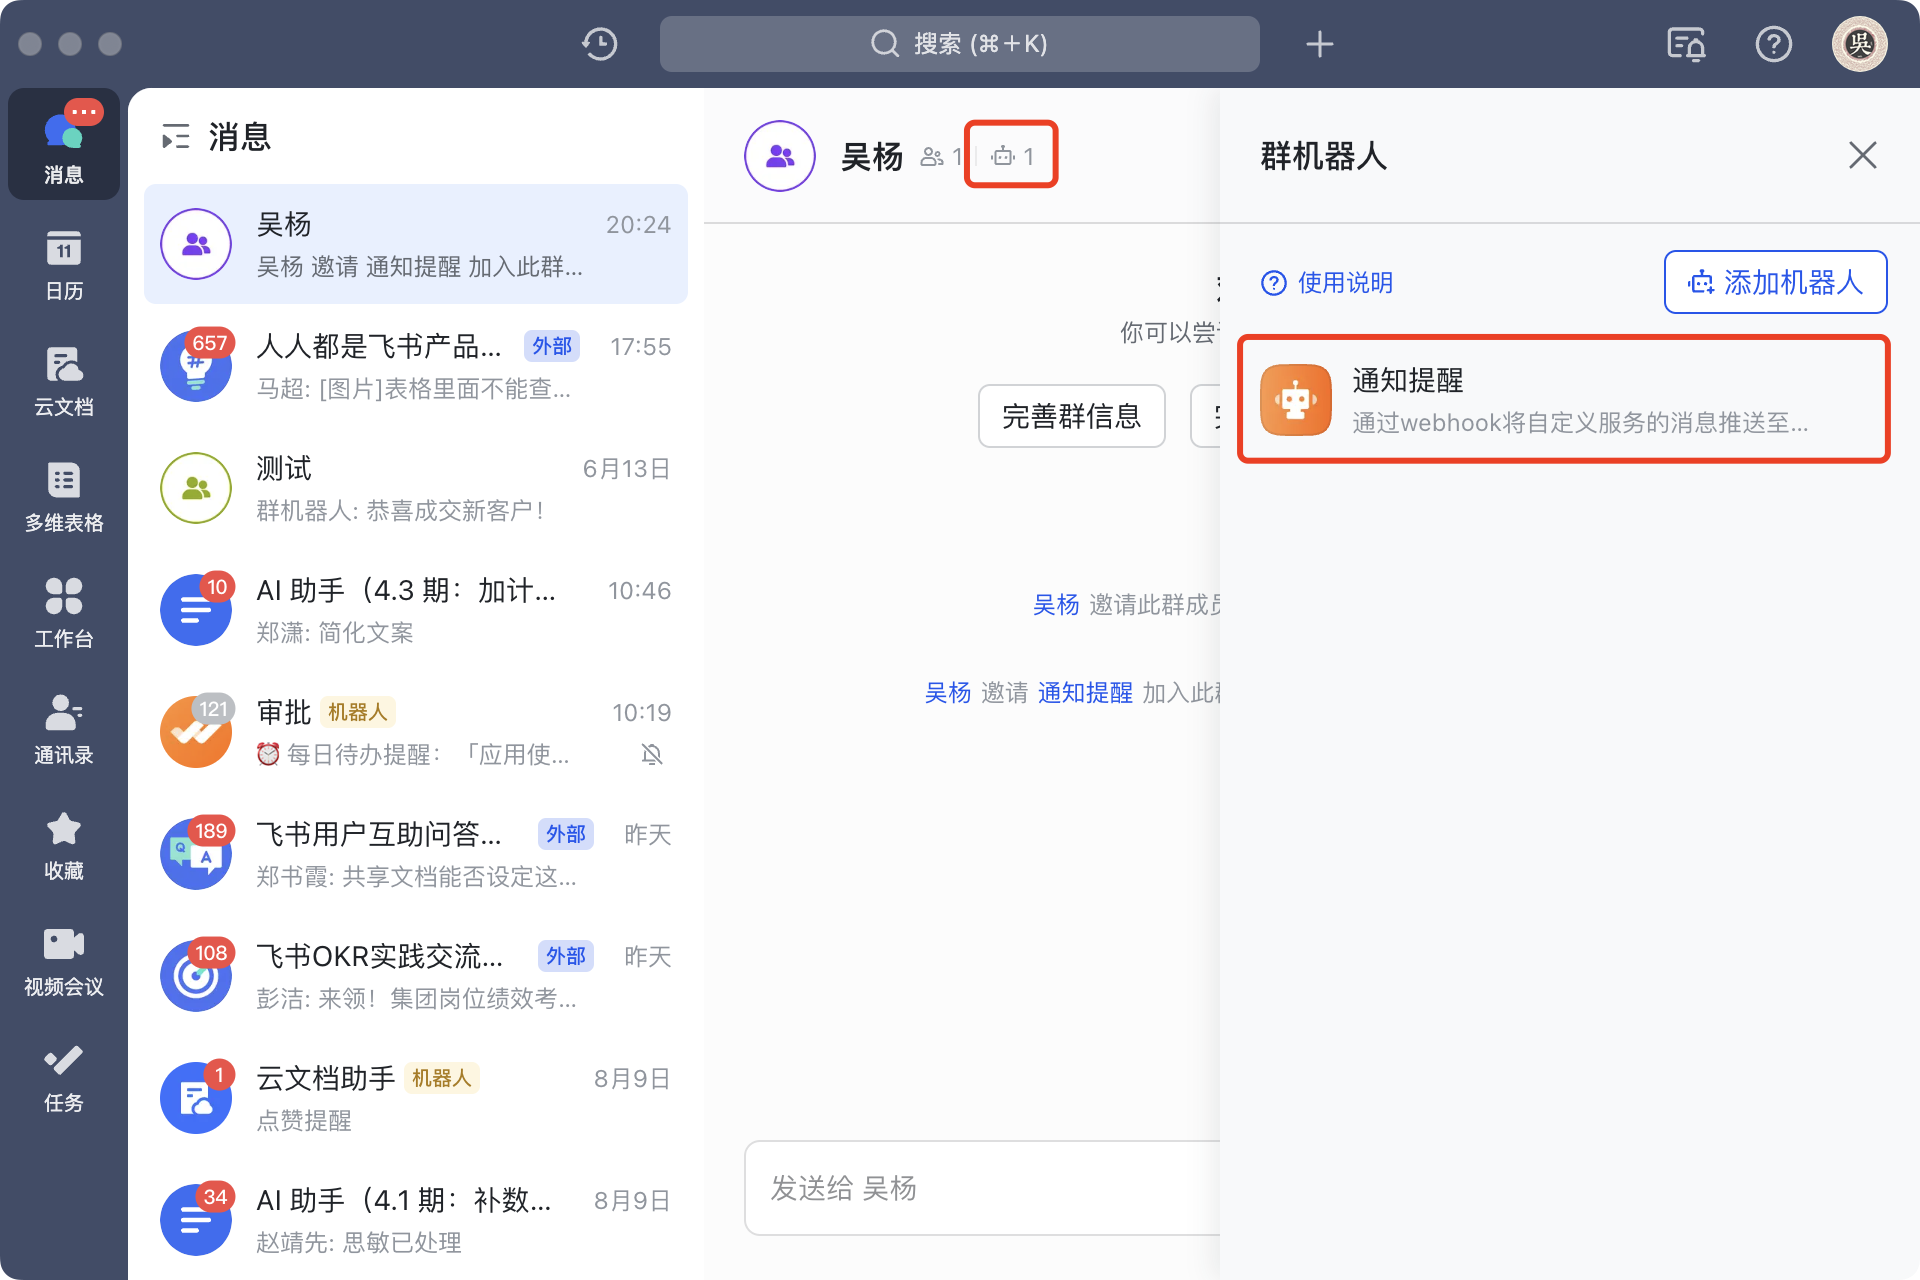The height and width of the screenshot is (1280, 1920).
Task: Click the group bot count icon
Action: point(1012,156)
